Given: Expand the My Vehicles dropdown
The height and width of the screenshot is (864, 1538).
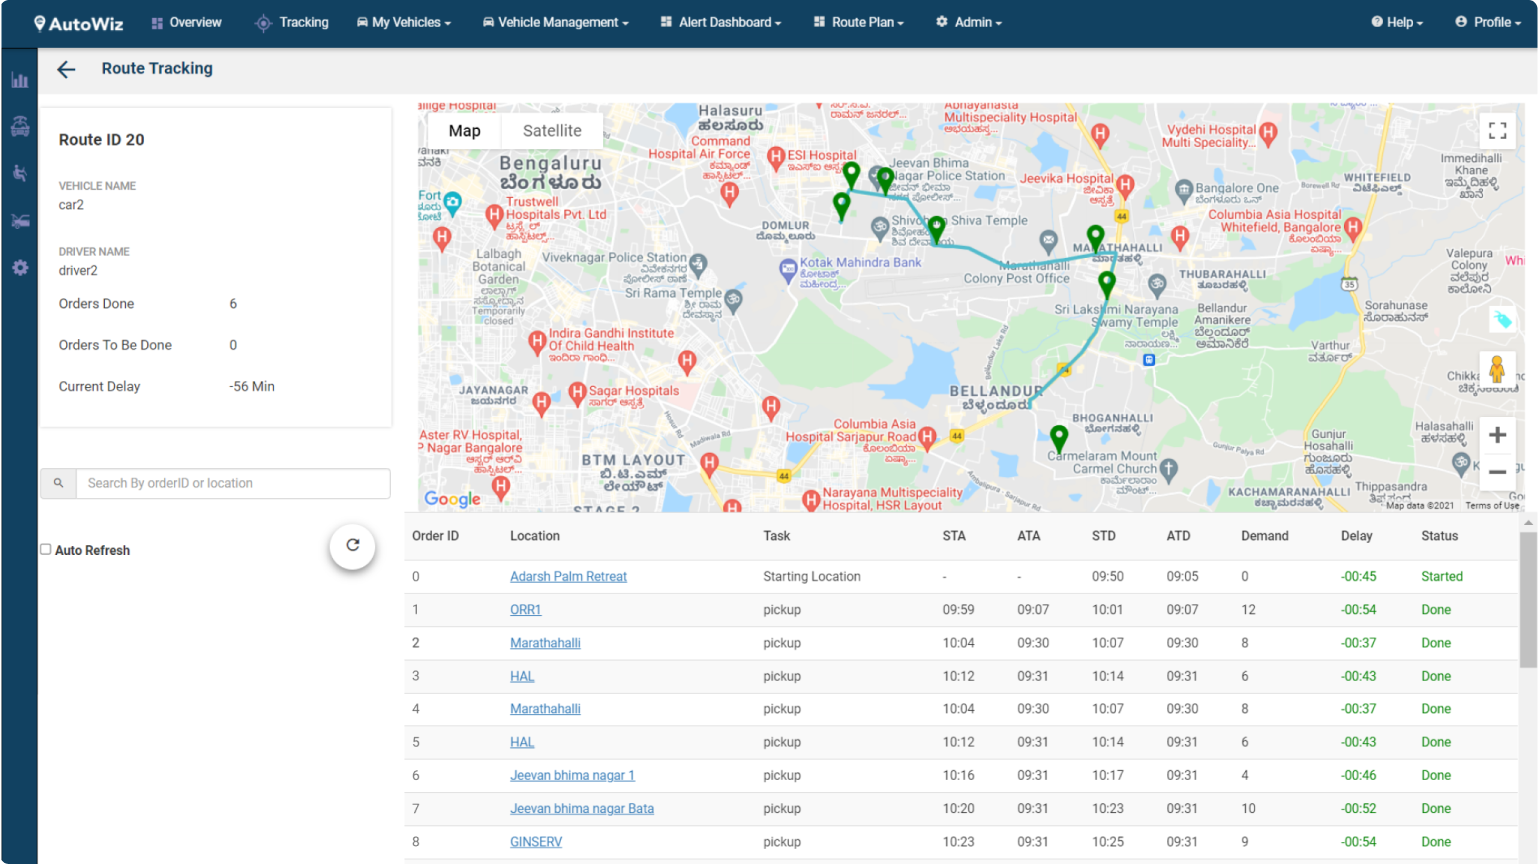Looking at the screenshot, I should [x=404, y=22].
